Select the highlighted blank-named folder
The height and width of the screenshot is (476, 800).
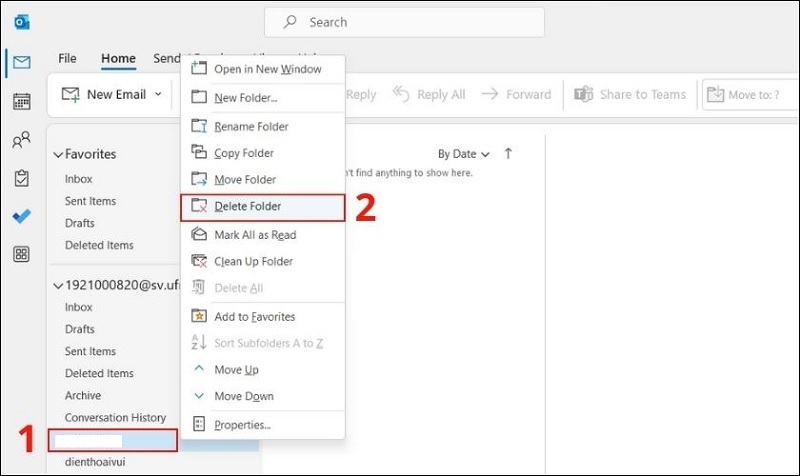tap(113, 440)
